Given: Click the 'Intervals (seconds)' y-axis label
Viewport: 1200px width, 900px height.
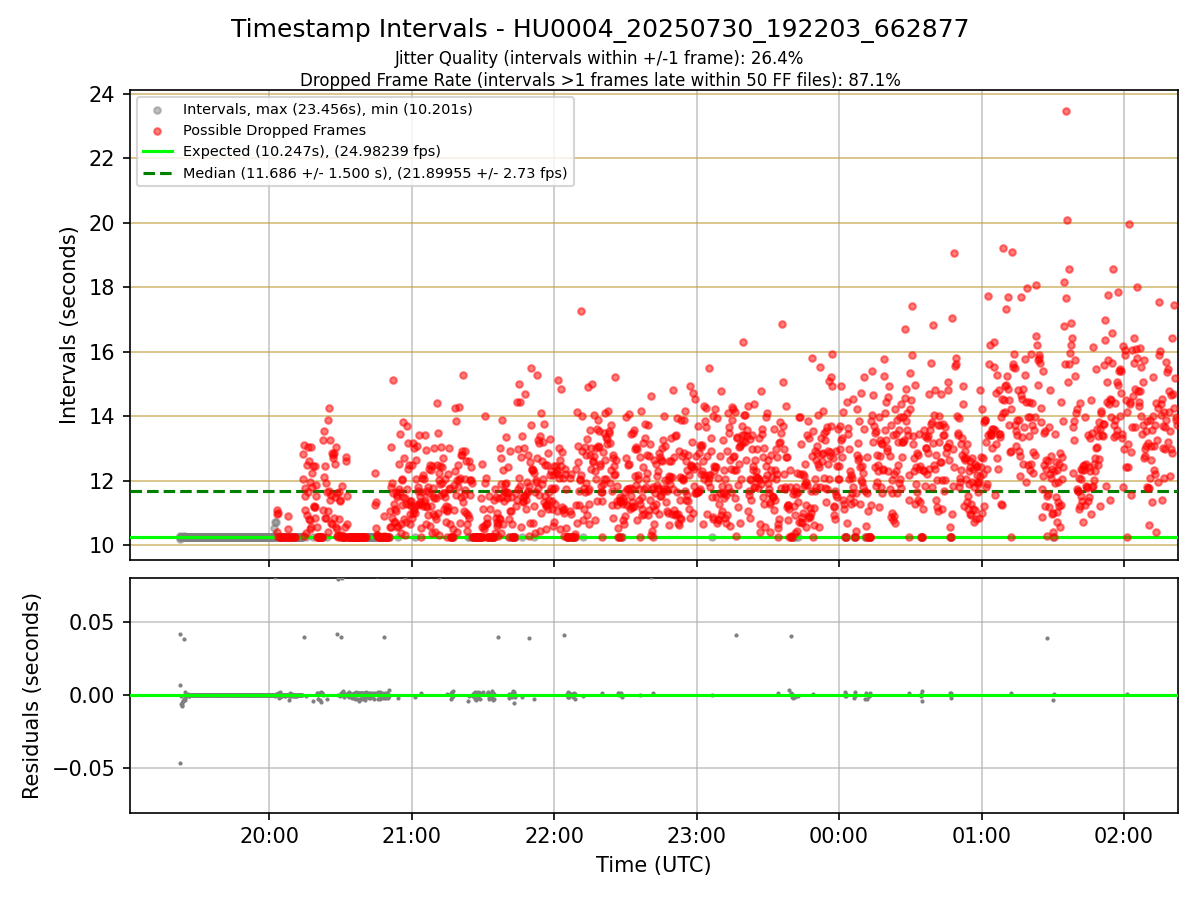Looking at the screenshot, I should click(x=68, y=325).
